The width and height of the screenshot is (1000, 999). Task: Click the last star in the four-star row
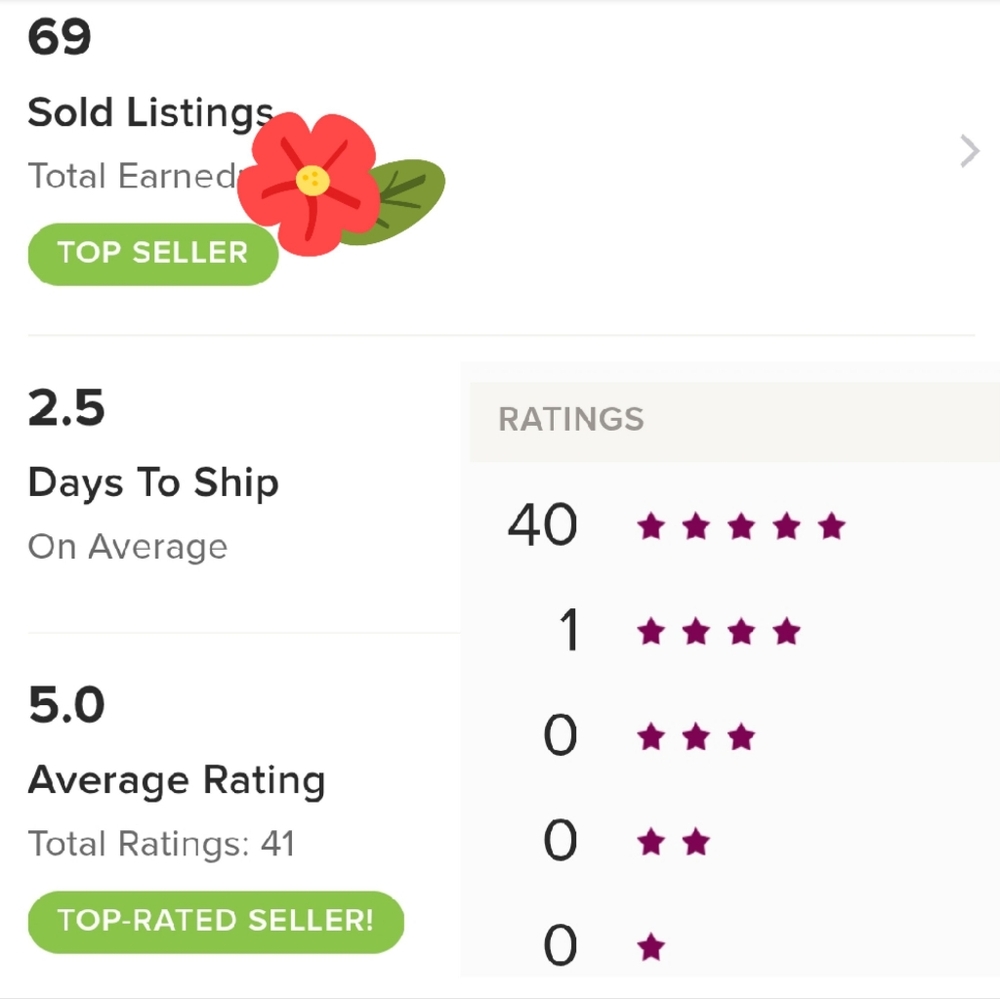coord(787,631)
